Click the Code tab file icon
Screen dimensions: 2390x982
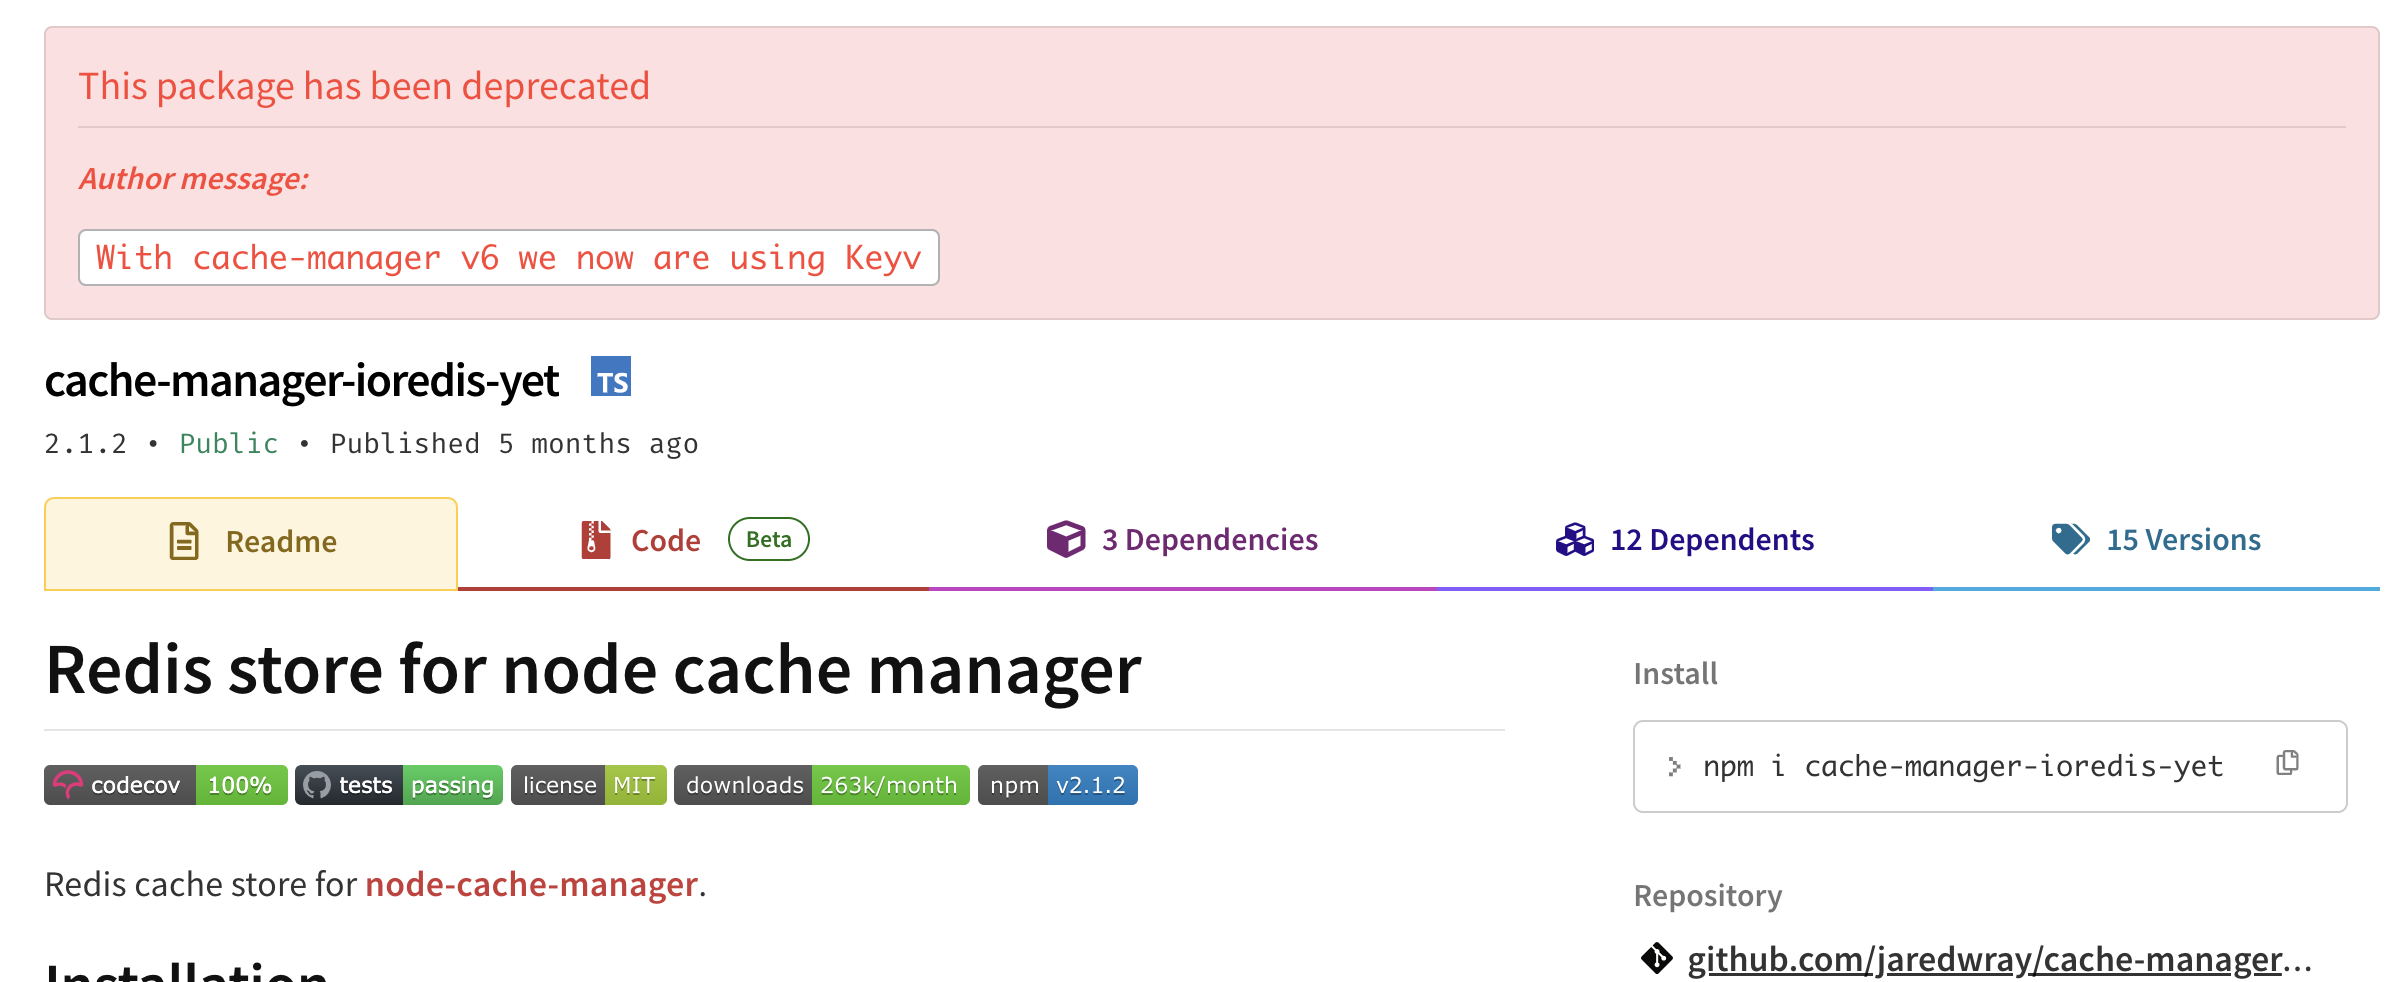pos(596,540)
